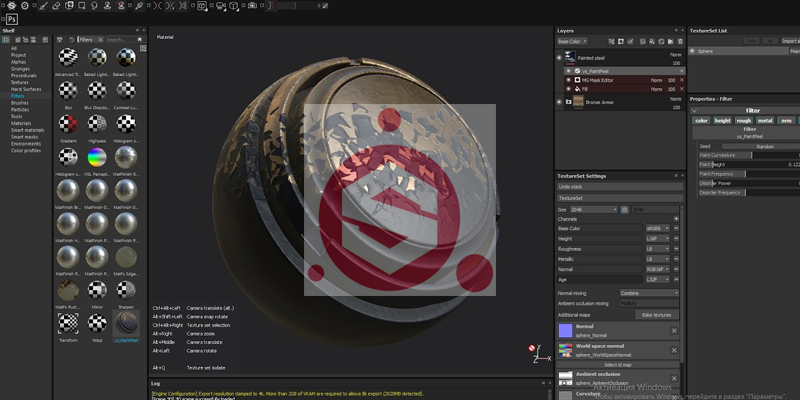Select the Brushes category in Shelf
This screenshot has height=400, width=800.
(x=20, y=103)
